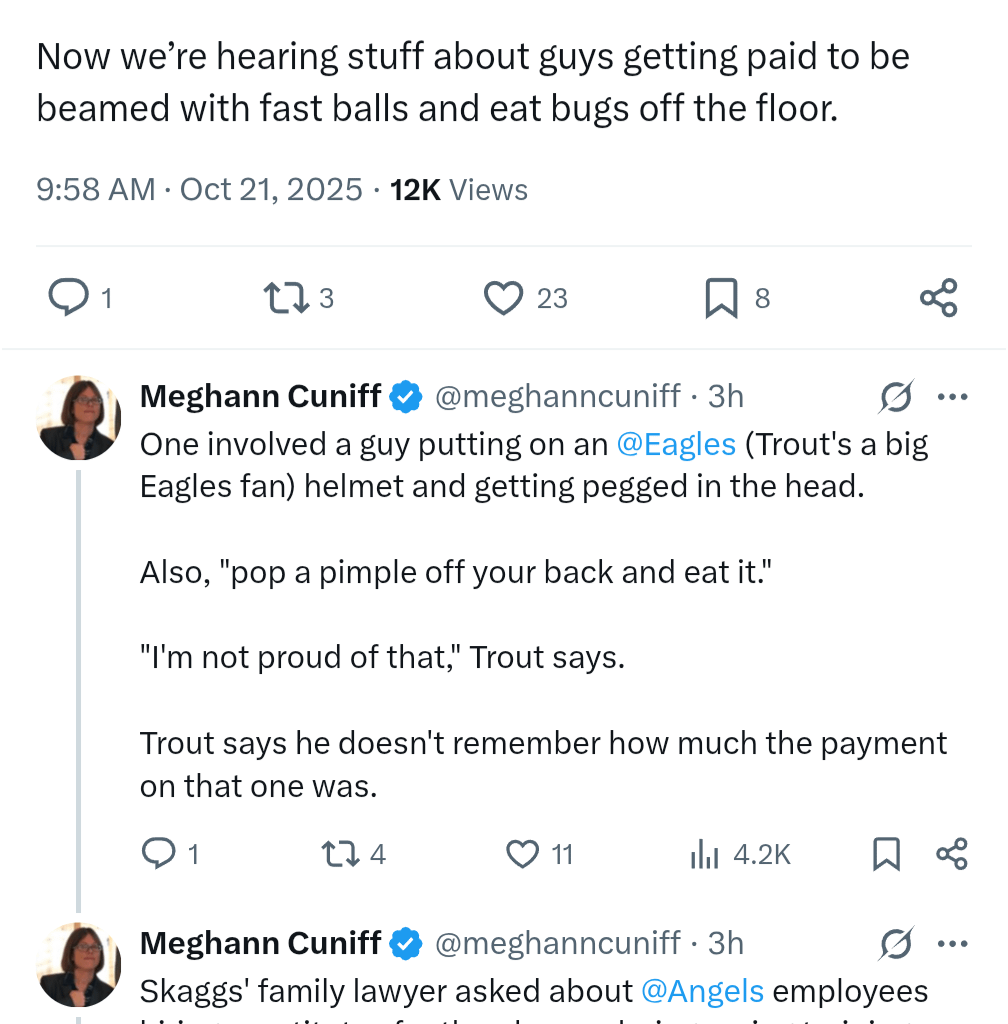View Meghann Cuniff's profile name

(260, 396)
